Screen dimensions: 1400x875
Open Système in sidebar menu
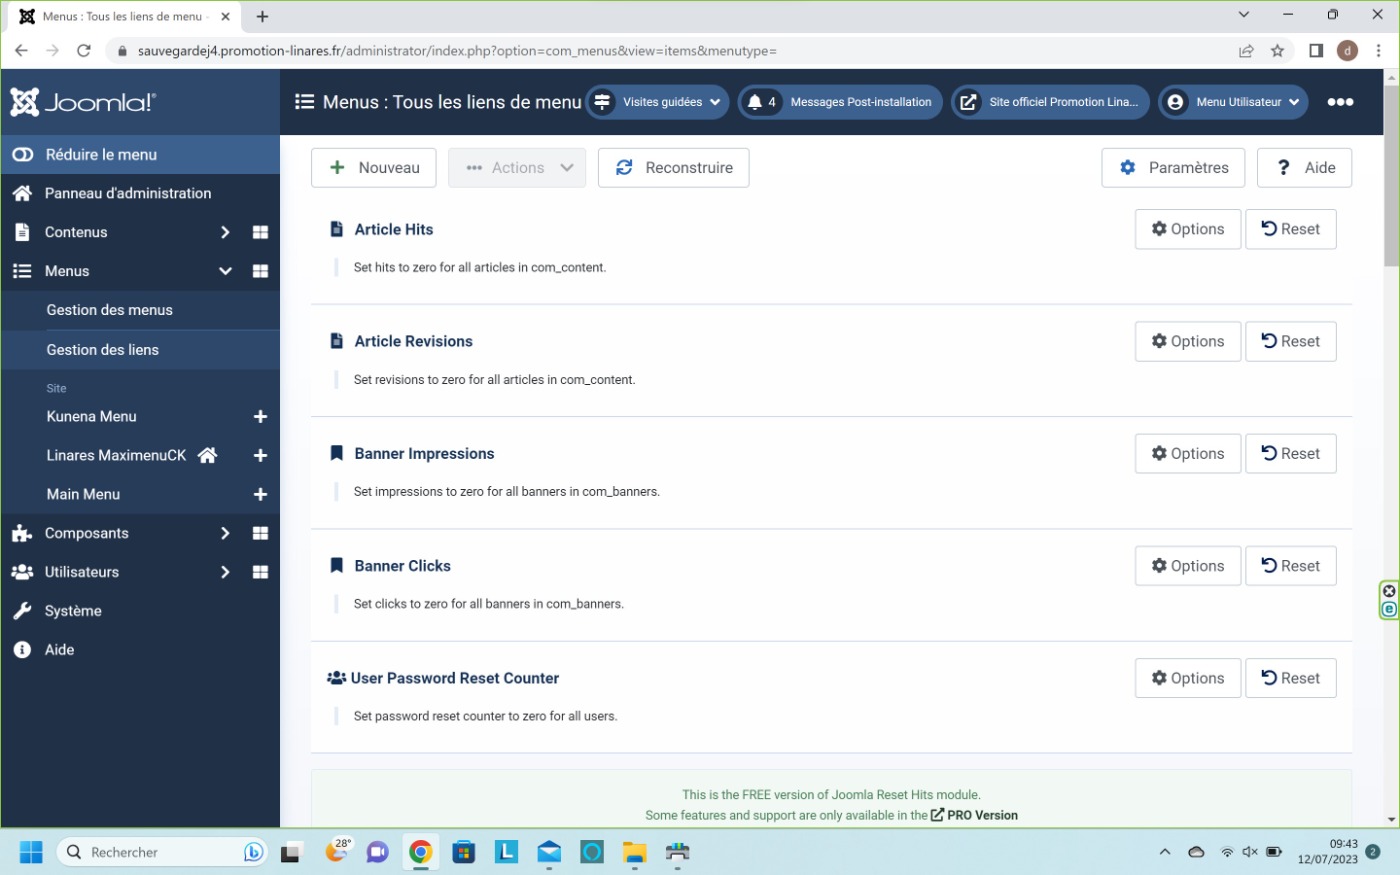tap(73, 611)
